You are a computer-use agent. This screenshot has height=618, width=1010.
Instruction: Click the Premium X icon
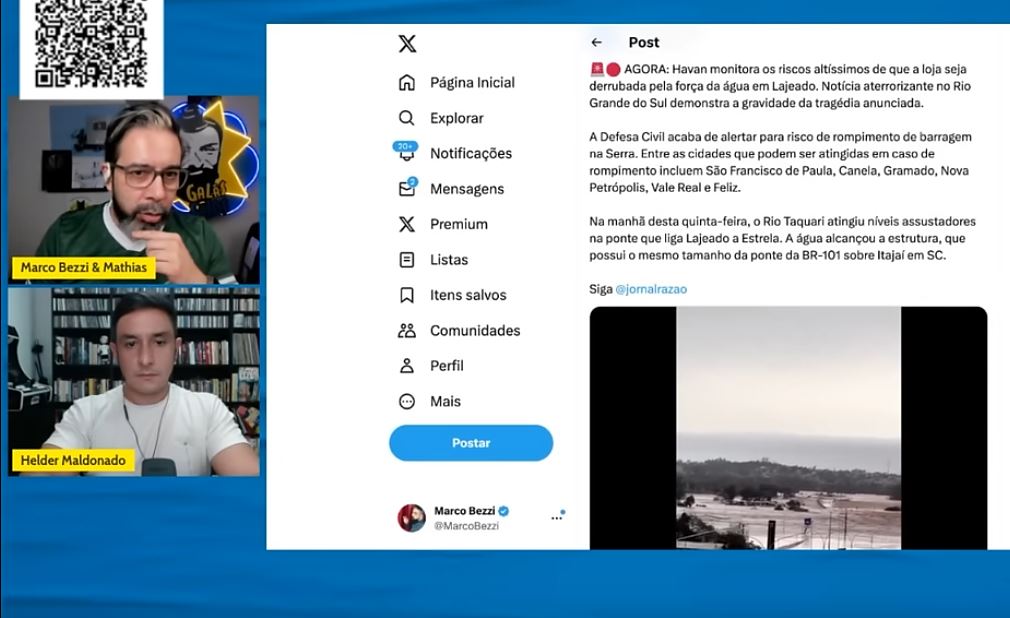point(406,224)
